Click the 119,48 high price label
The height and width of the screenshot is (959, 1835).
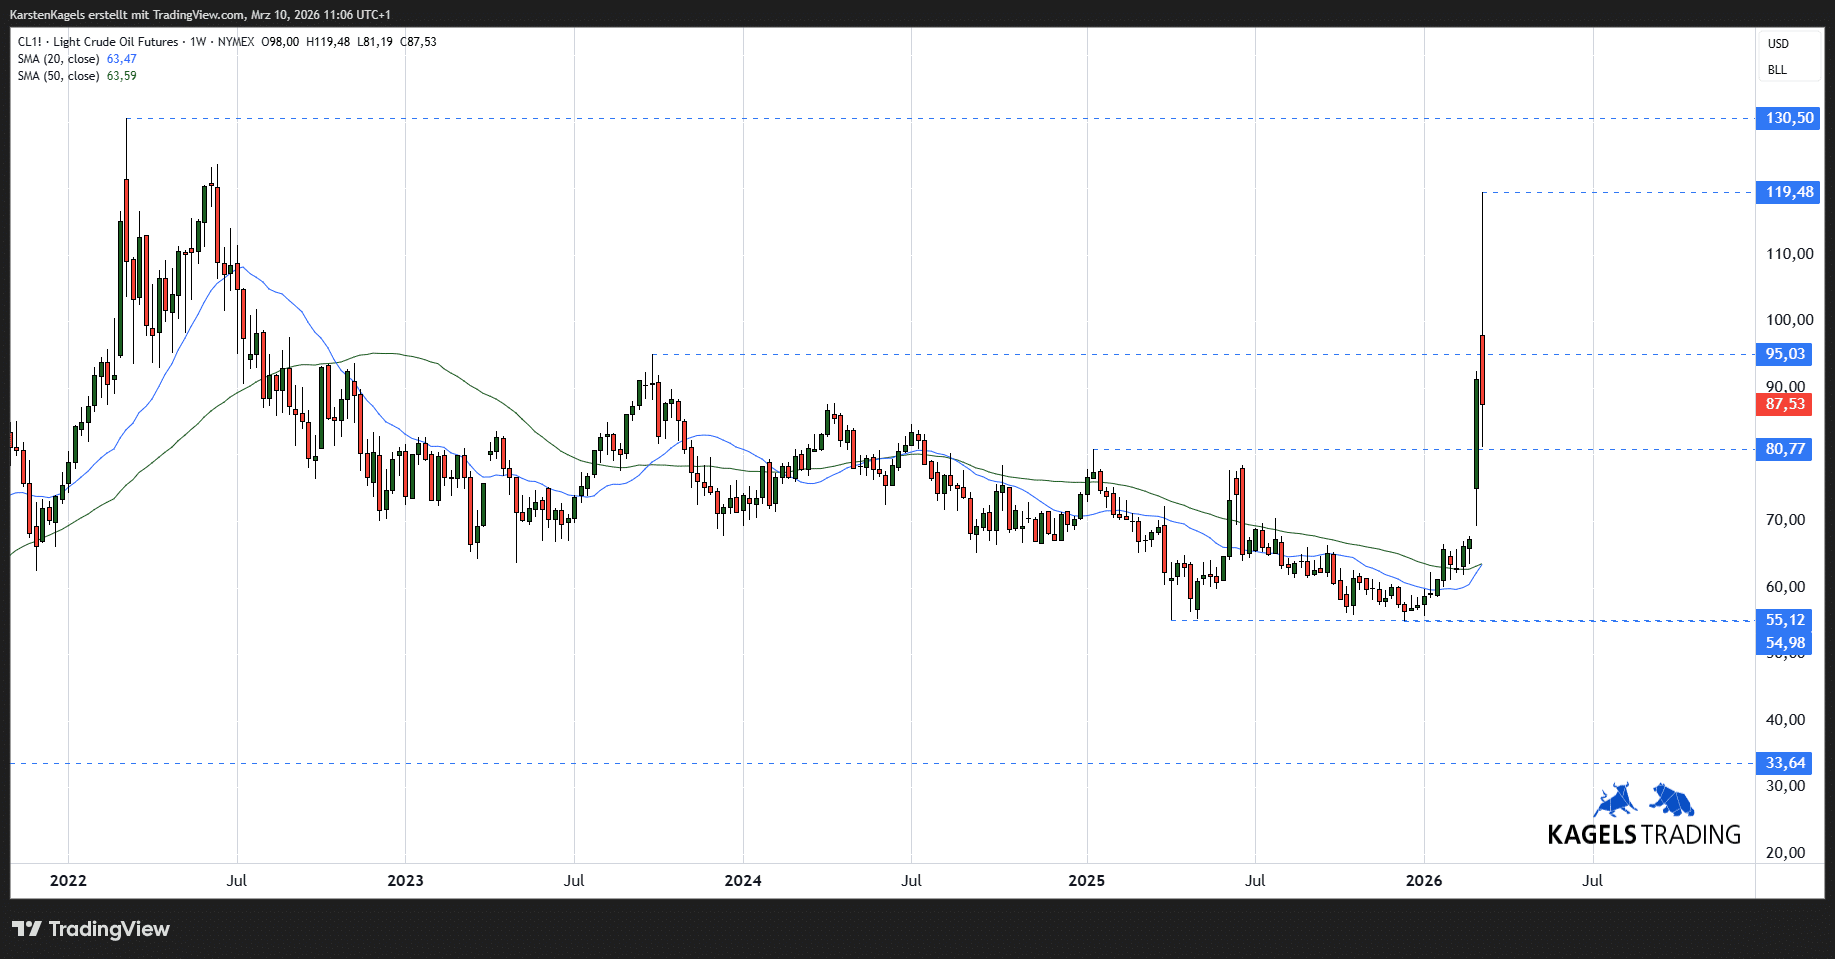tap(1788, 192)
